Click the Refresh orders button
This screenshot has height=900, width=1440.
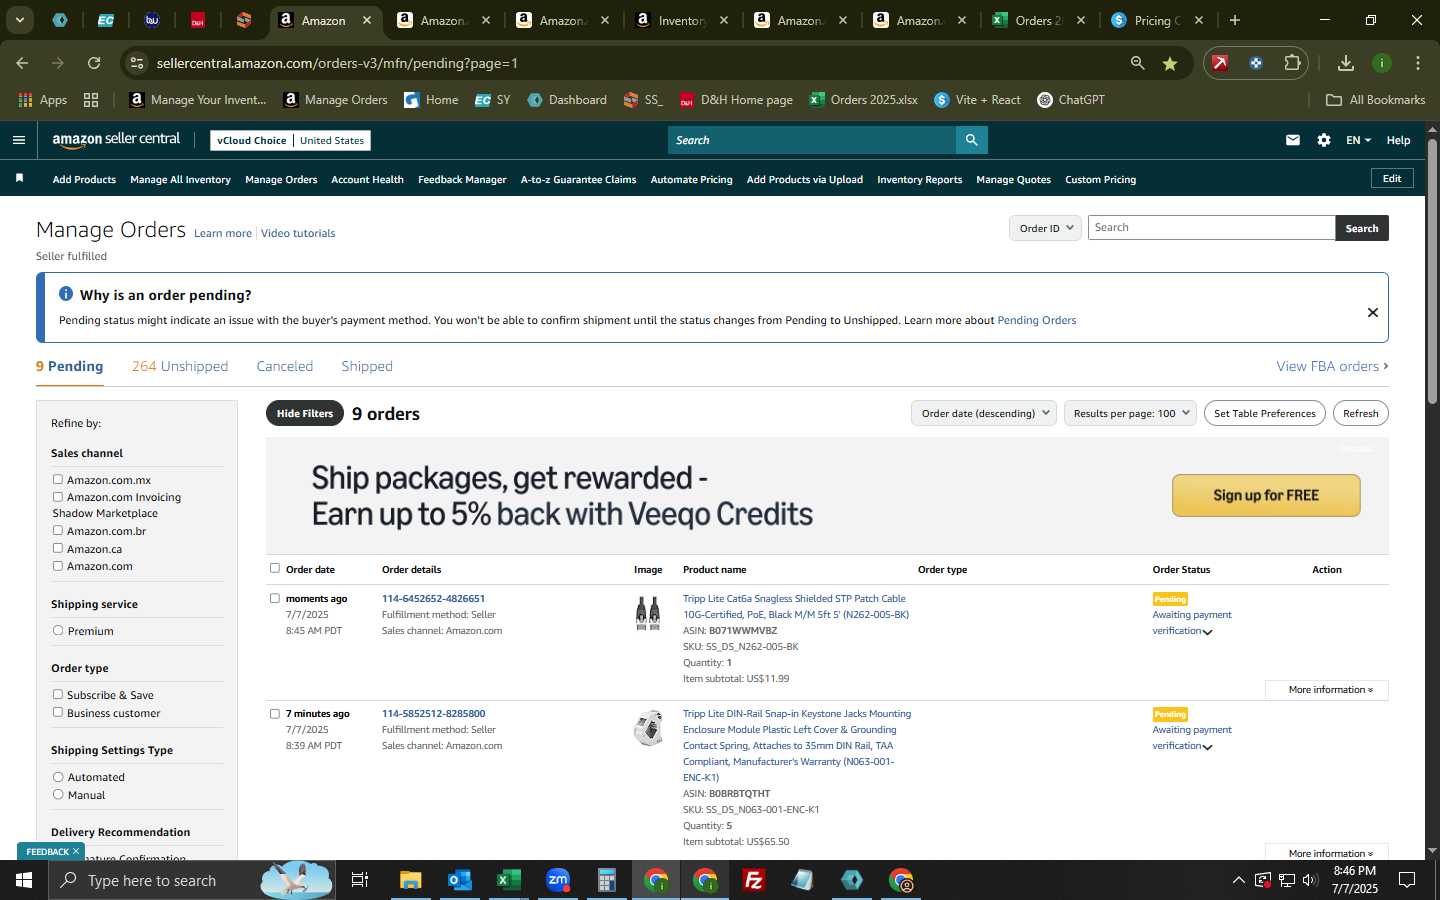click(x=1360, y=413)
